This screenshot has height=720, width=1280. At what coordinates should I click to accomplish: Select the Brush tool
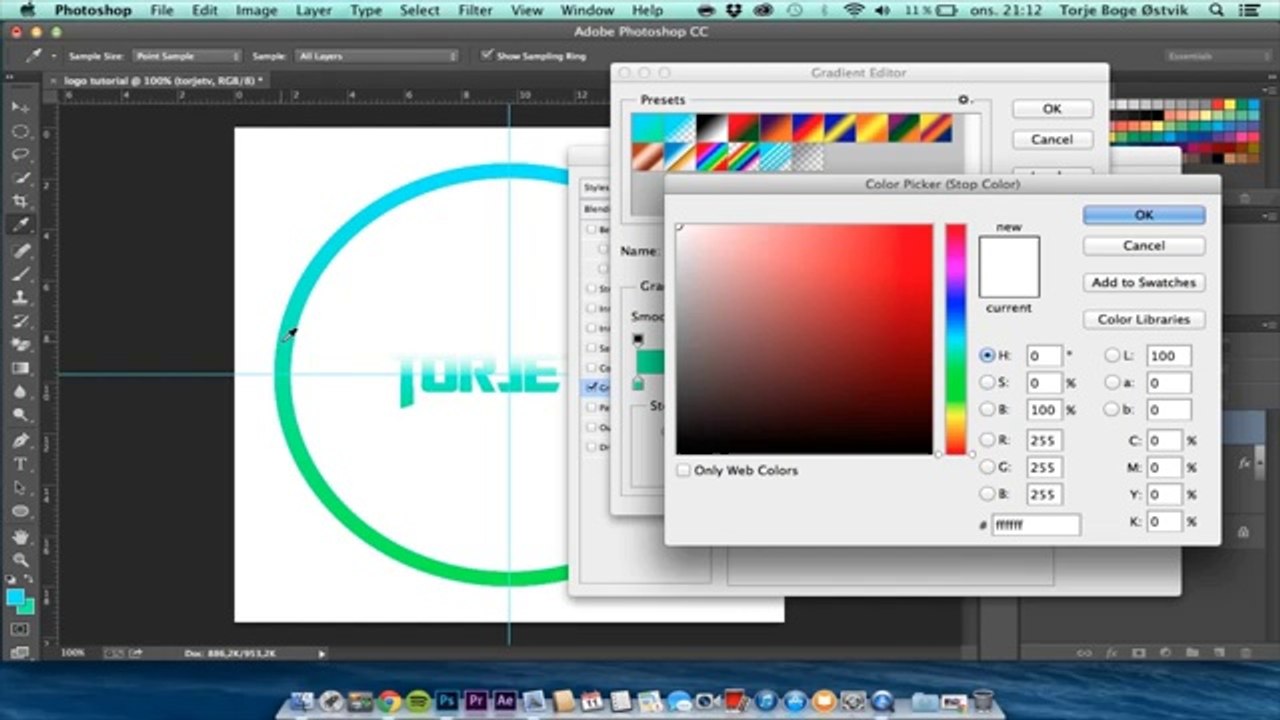(20, 274)
